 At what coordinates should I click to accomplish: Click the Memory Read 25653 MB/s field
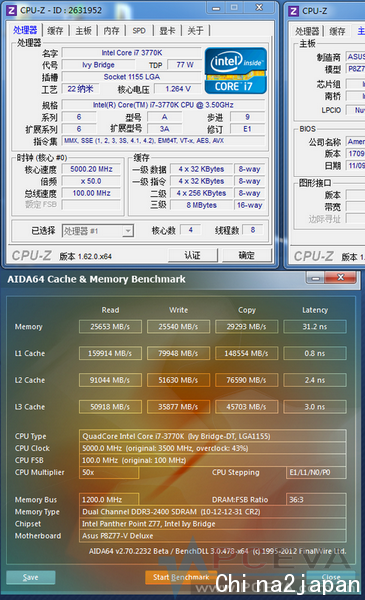tap(110, 327)
